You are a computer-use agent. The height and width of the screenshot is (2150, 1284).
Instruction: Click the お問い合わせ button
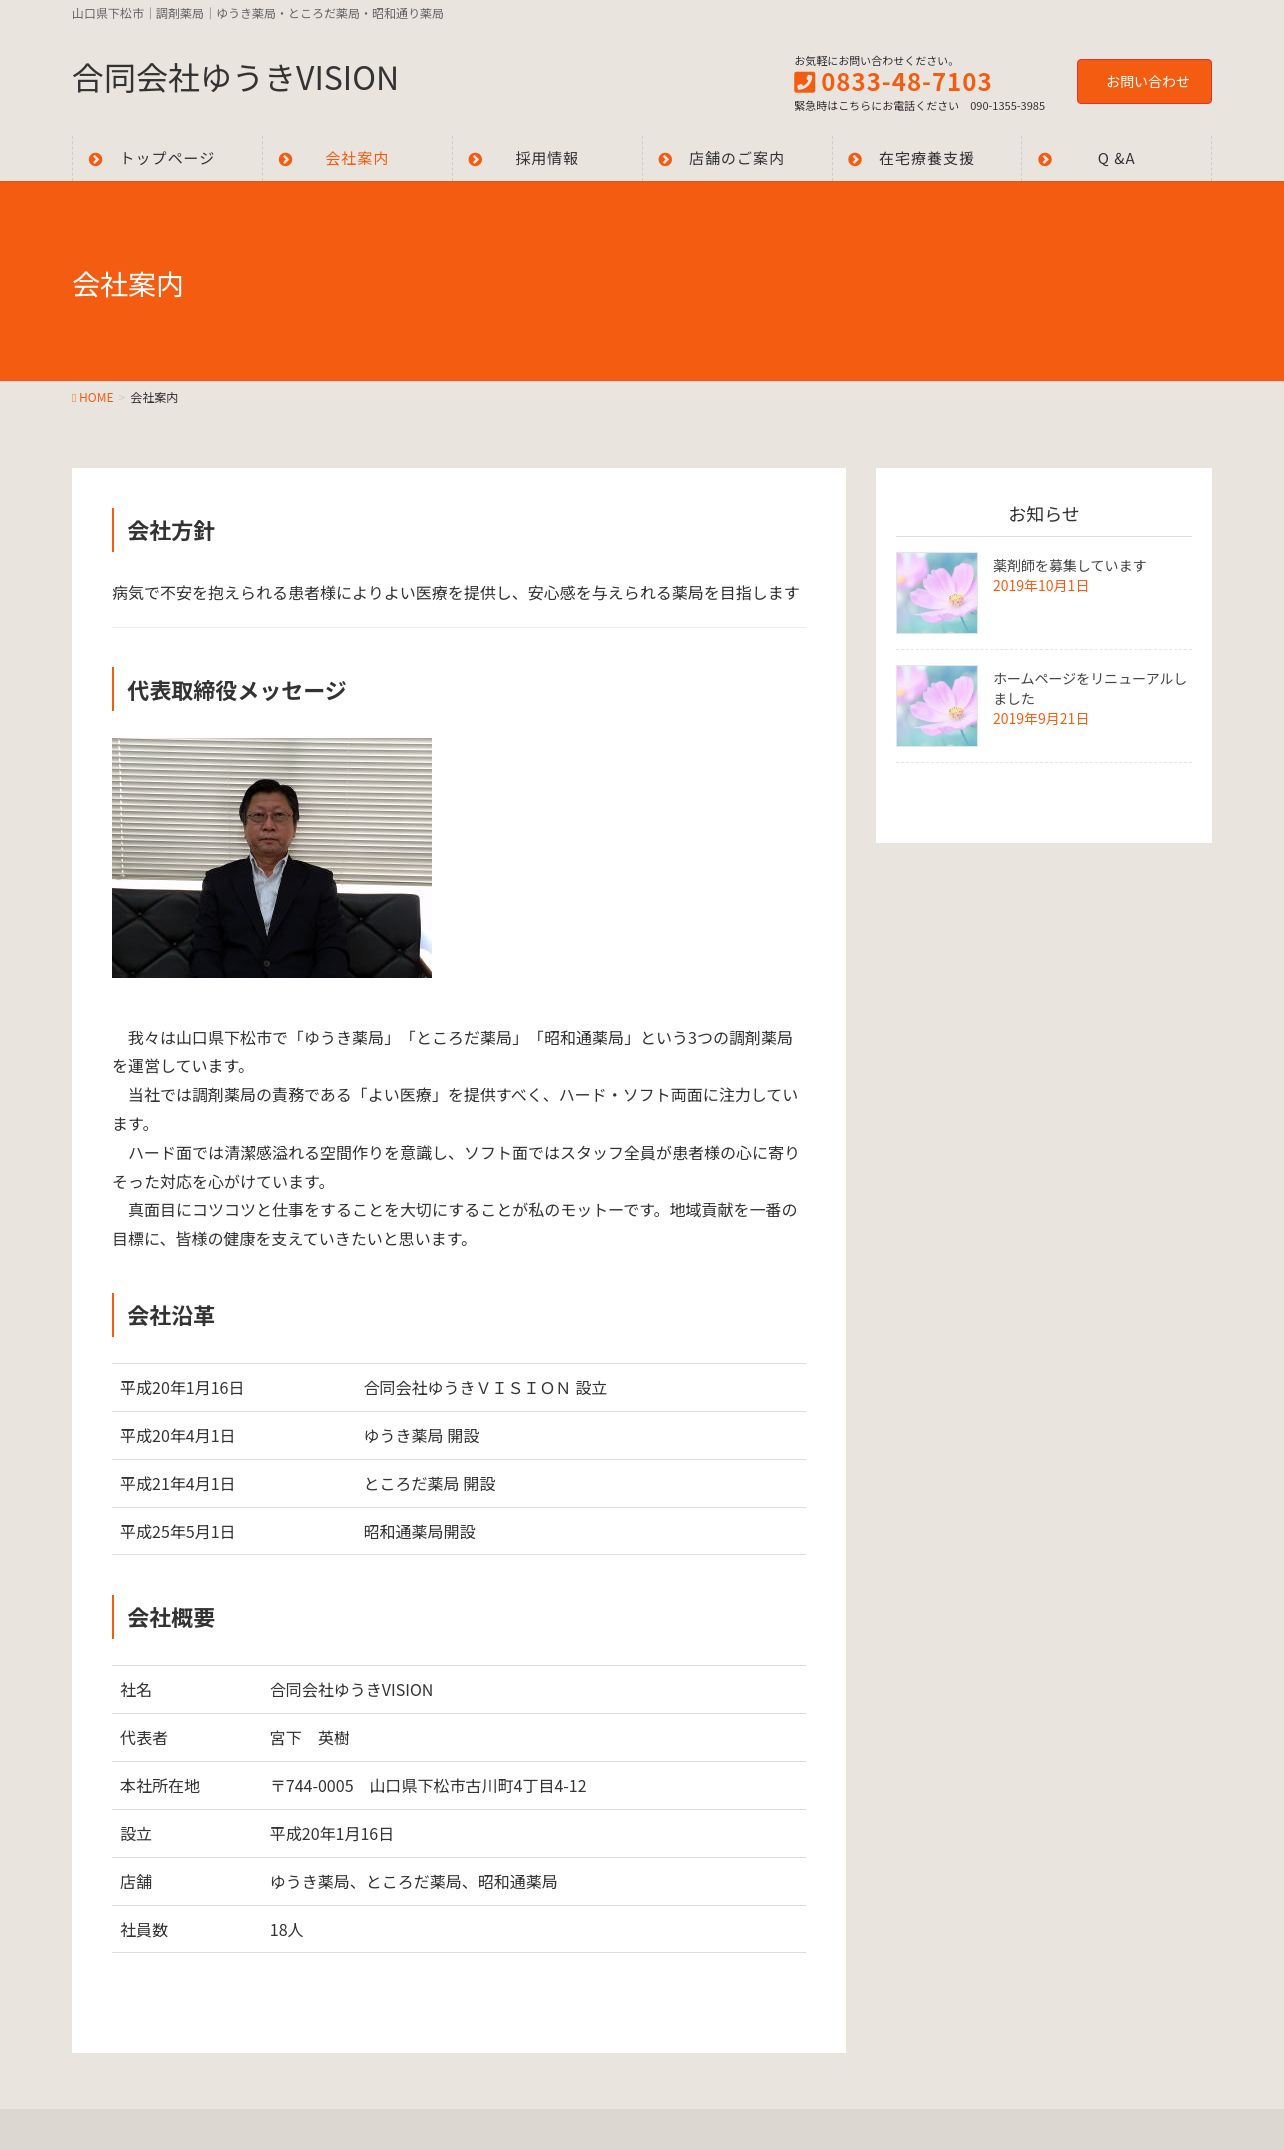pyautogui.click(x=1144, y=81)
